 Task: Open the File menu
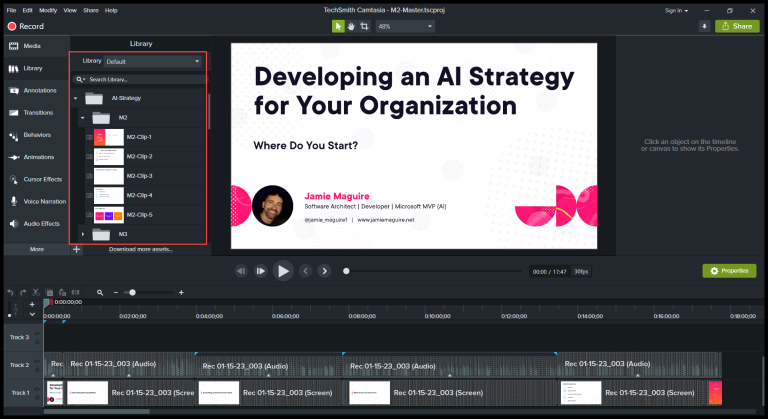click(11, 10)
